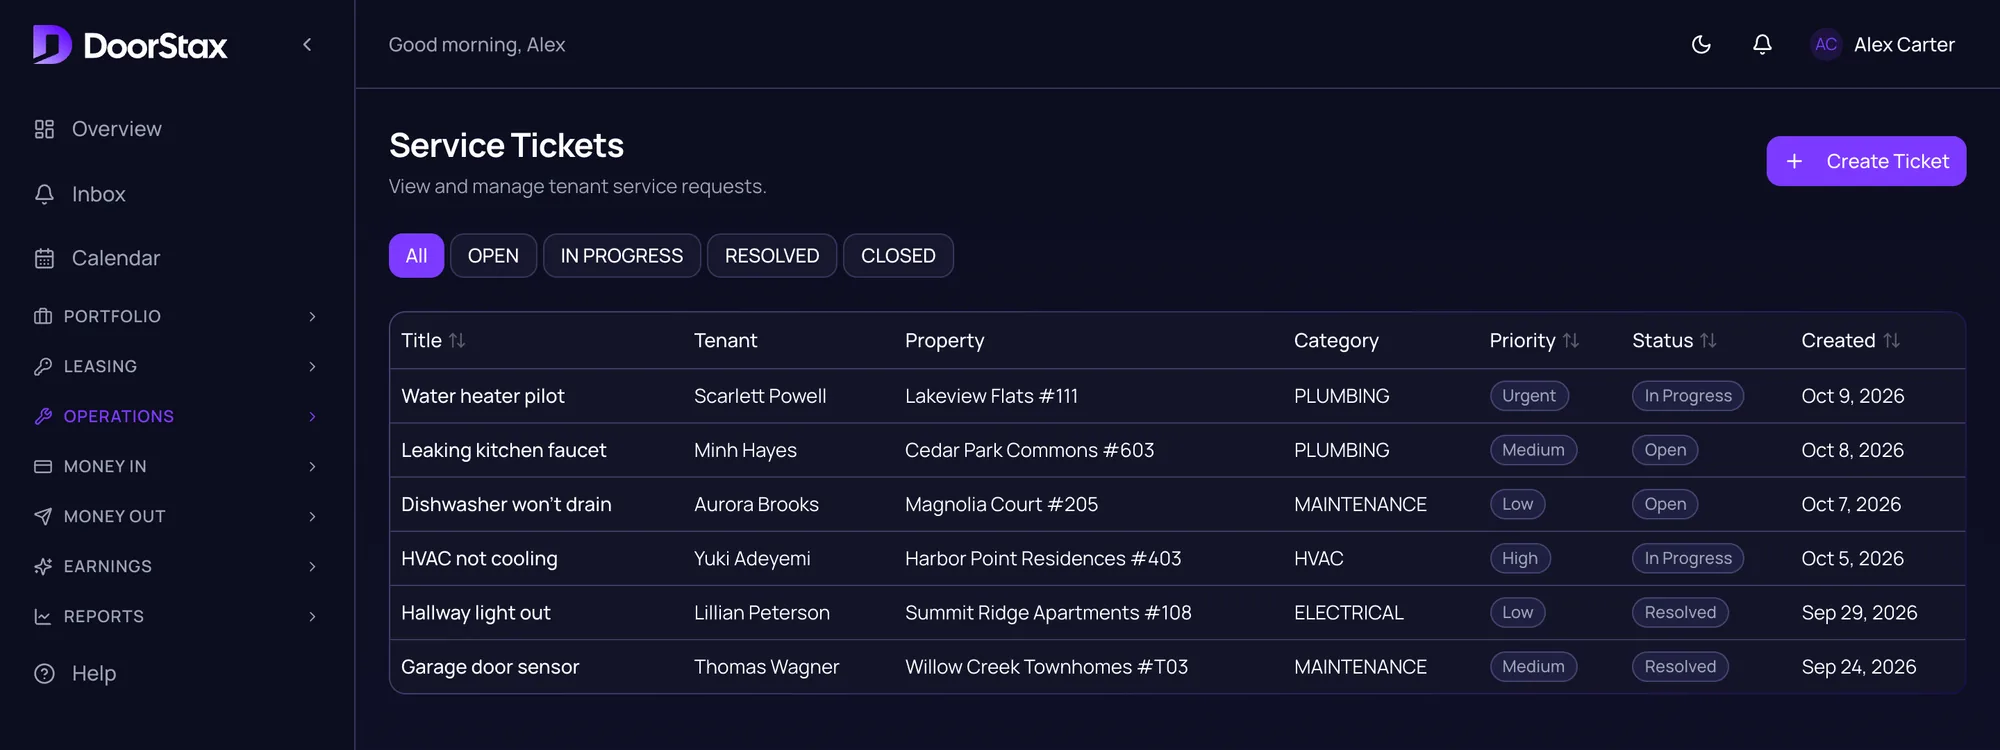Screen dimensions: 2000x750
Task: Sort tickets by Status arrows icon
Action: pyautogui.click(x=1708, y=341)
